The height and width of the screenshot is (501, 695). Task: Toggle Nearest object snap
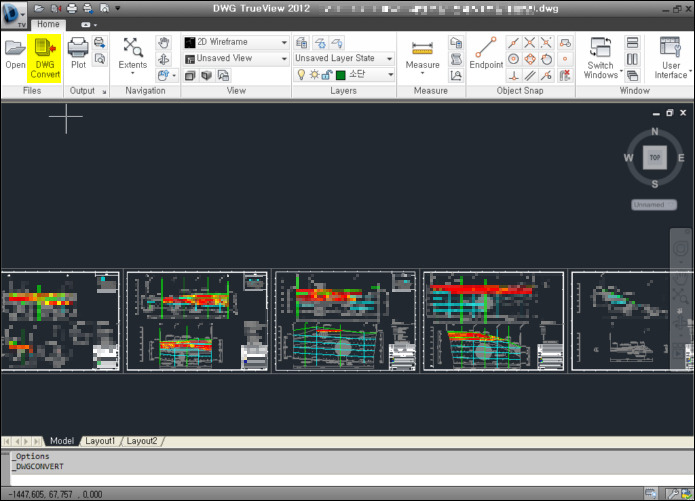click(546, 75)
